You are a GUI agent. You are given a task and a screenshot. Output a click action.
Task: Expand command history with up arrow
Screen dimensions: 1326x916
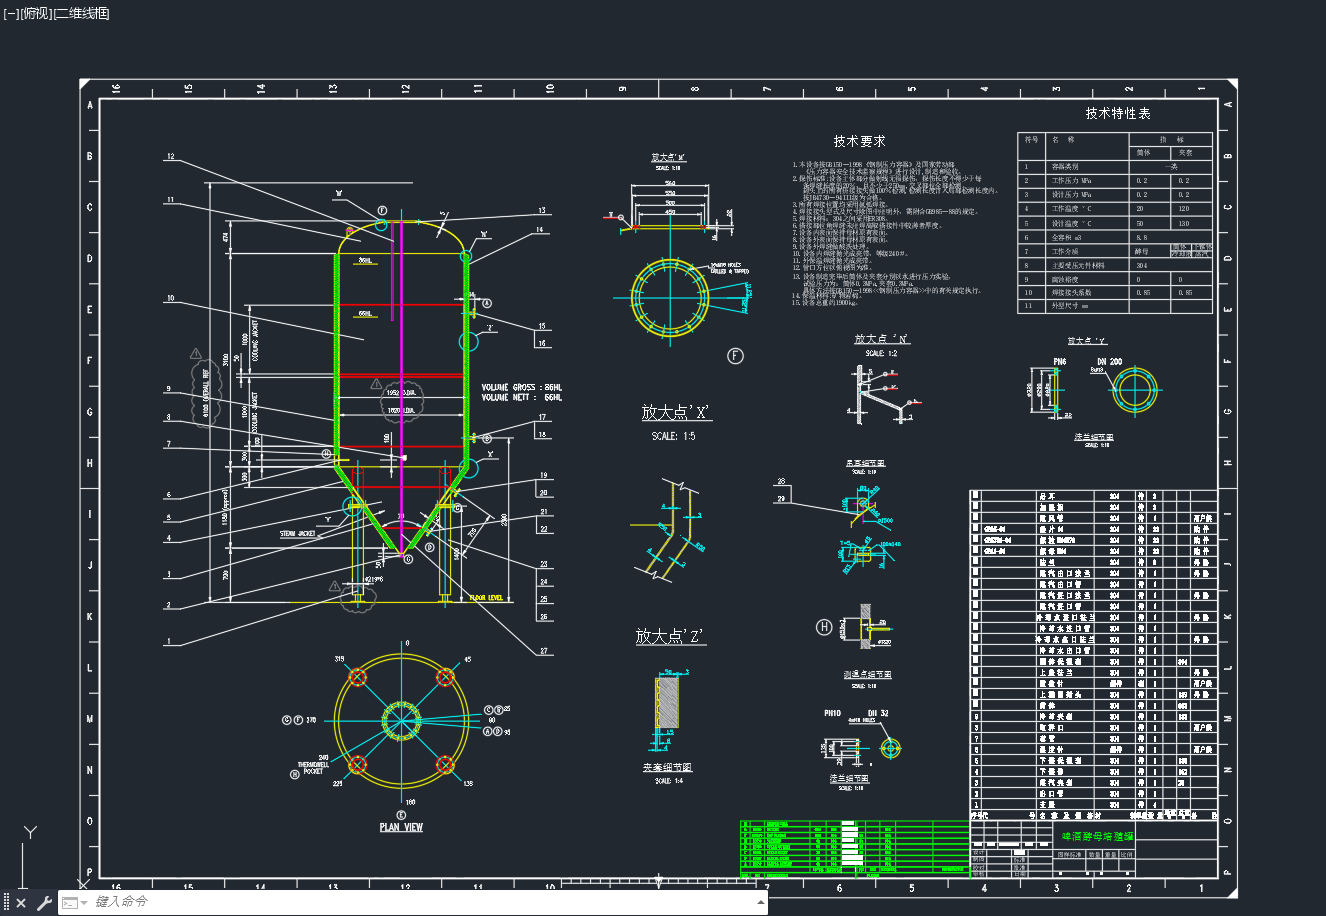(762, 902)
